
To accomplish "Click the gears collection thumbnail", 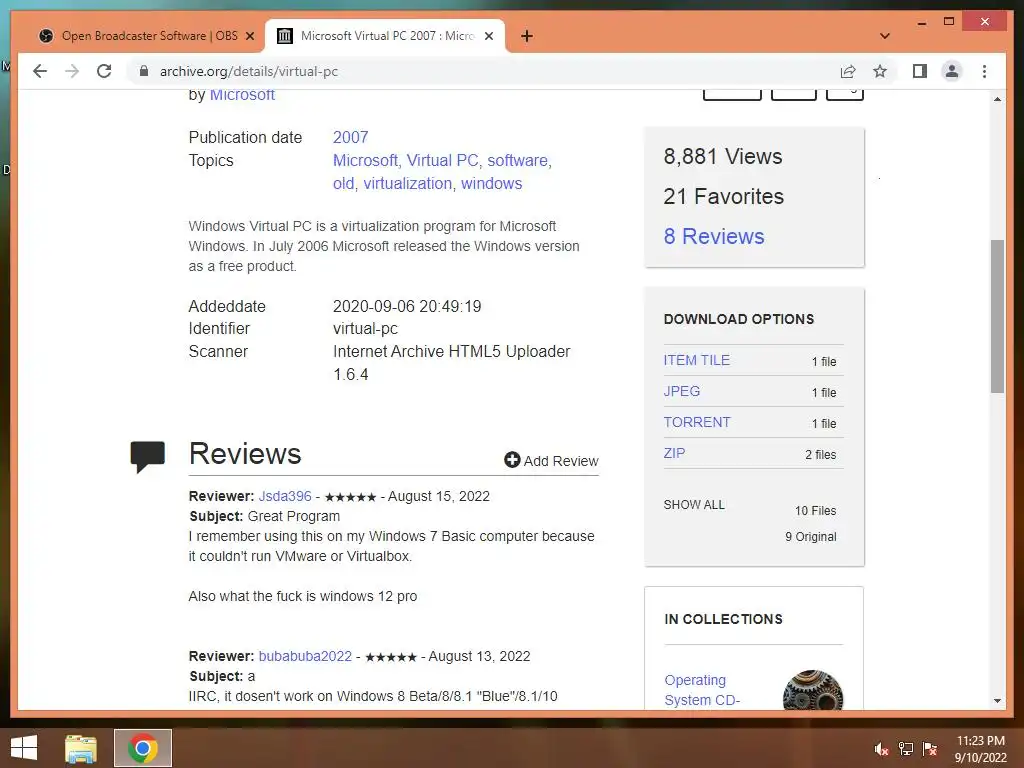I will click(x=812, y=690).
